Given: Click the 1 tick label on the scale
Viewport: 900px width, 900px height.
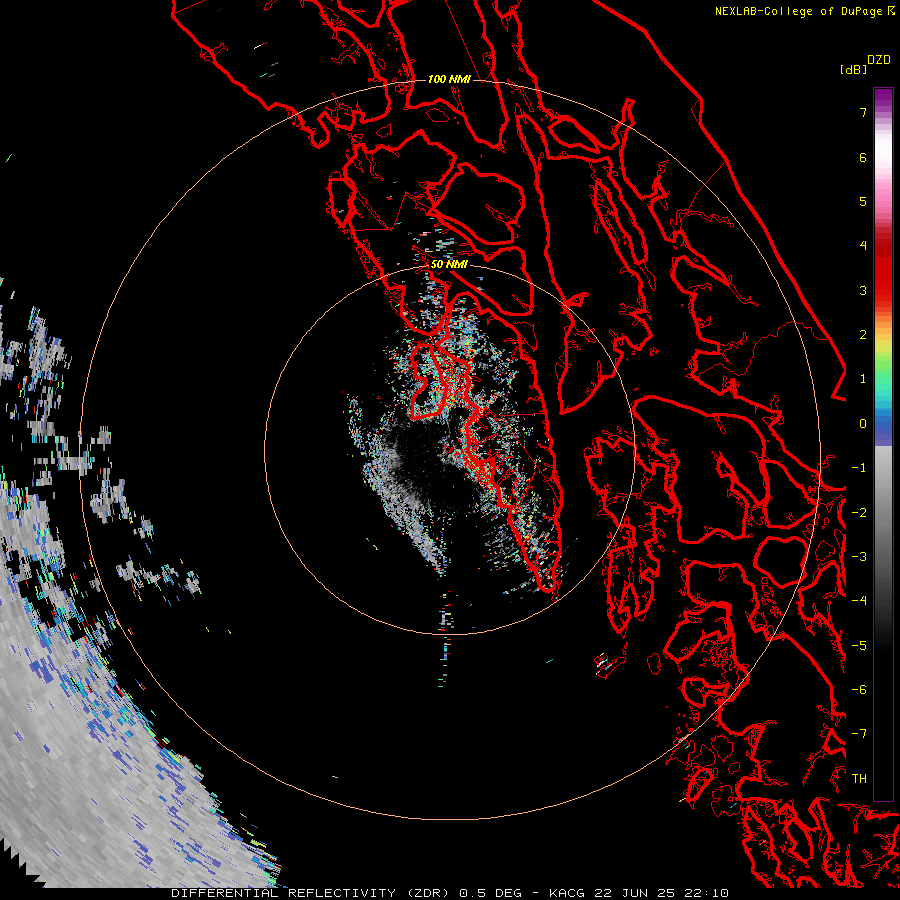Looking at the screenshot, I should click(863, 379).
